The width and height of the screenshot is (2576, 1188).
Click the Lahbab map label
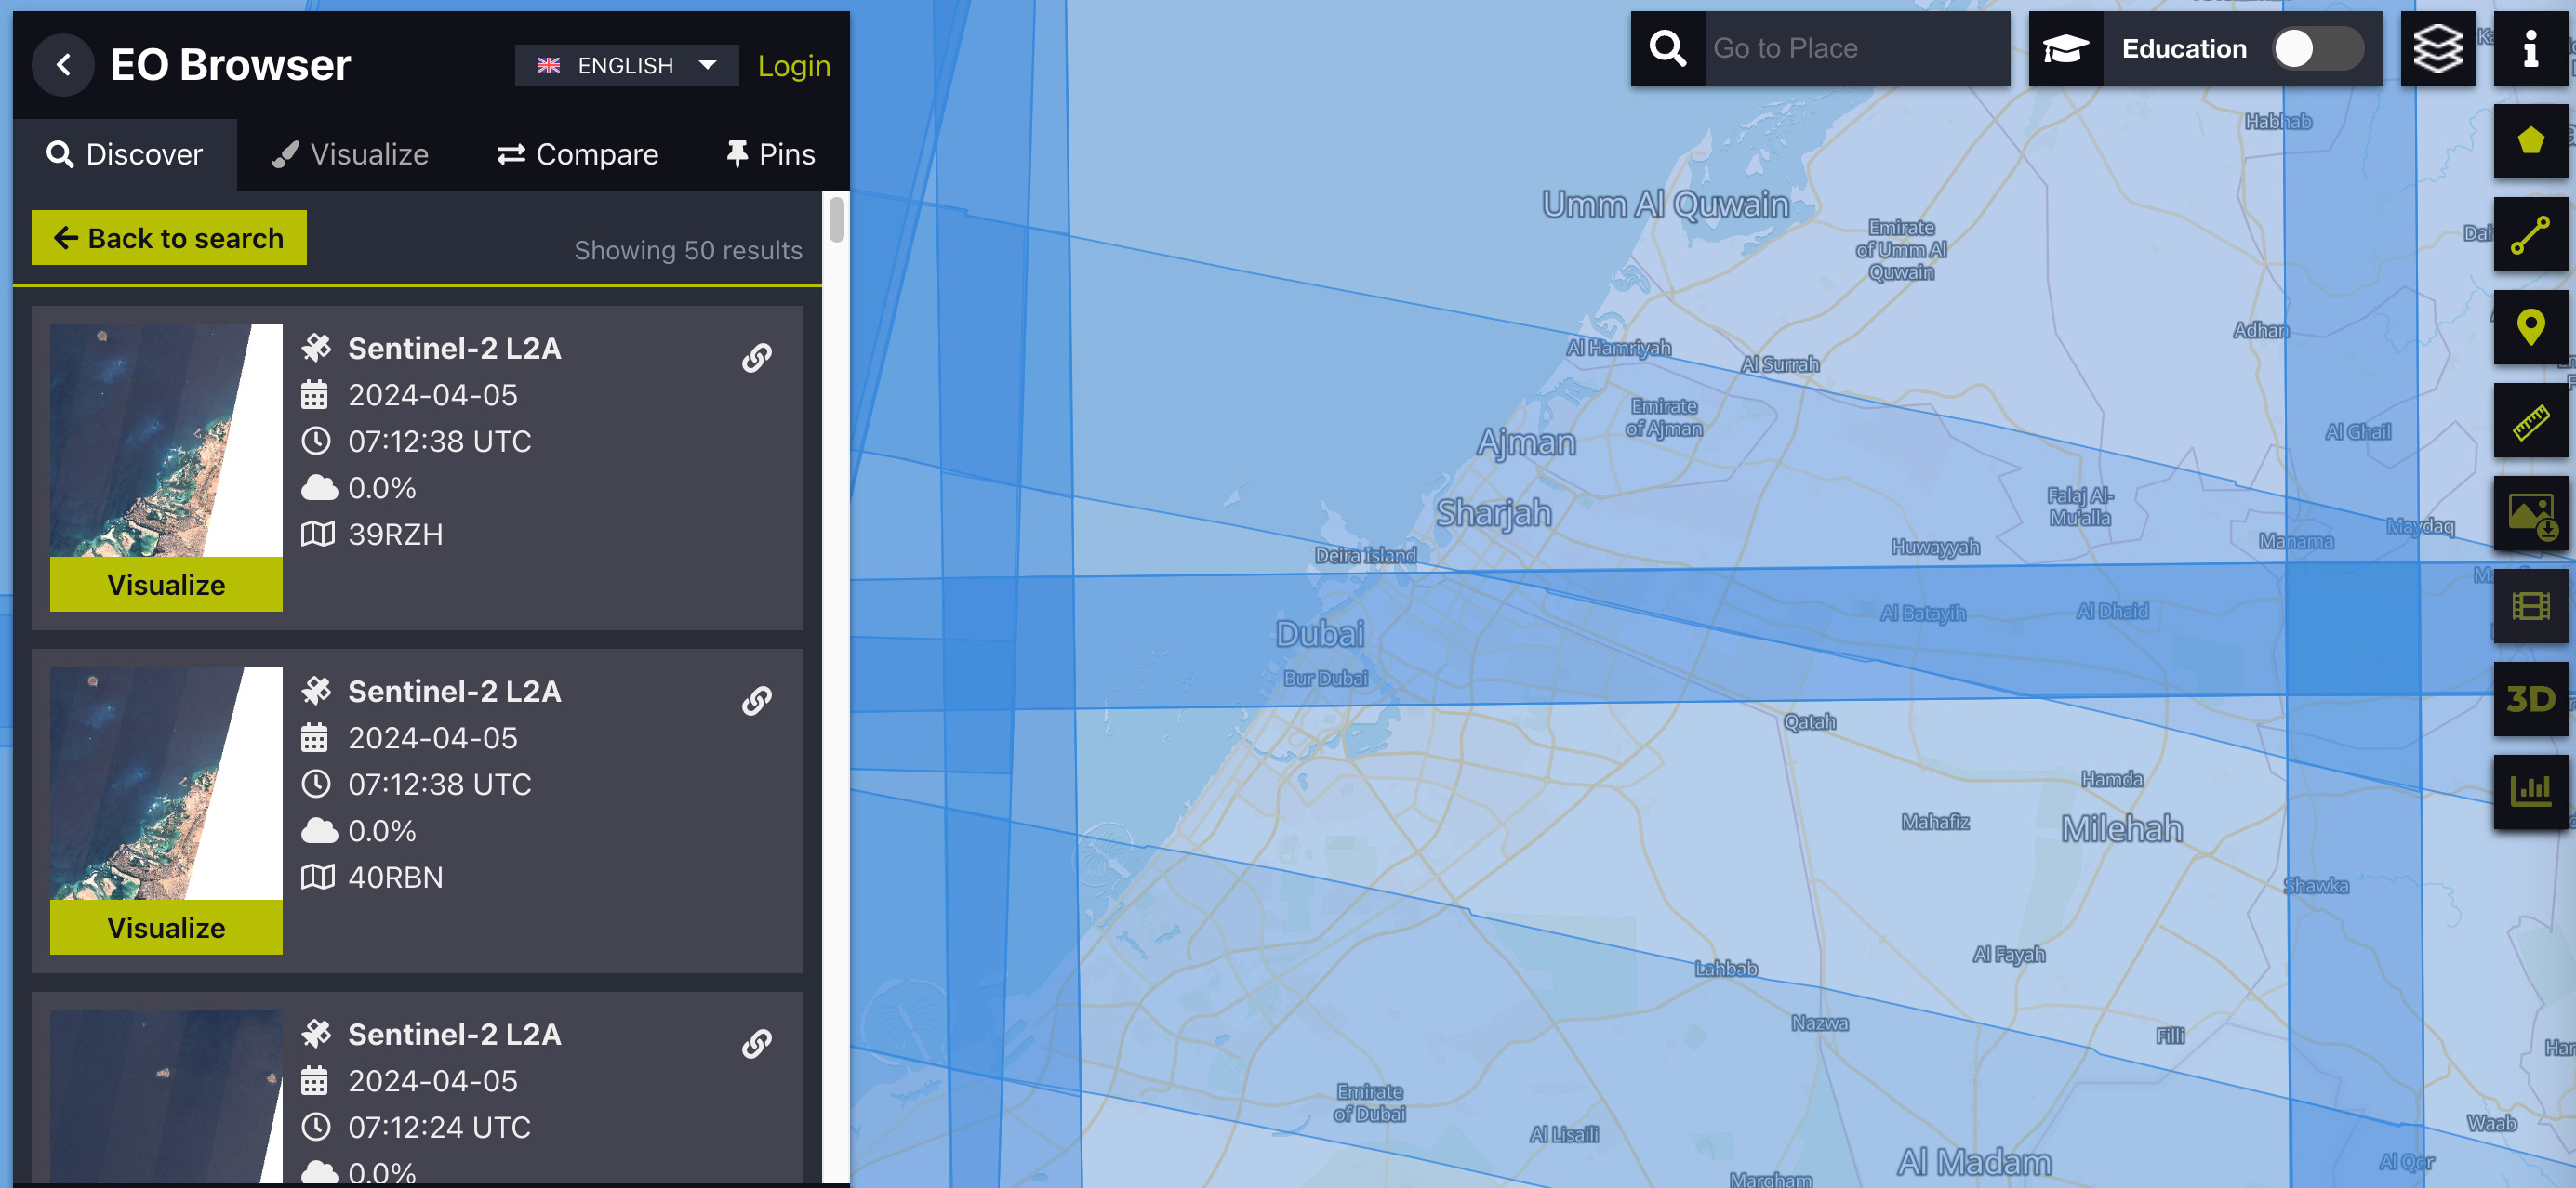click(x=1726, y=967)
